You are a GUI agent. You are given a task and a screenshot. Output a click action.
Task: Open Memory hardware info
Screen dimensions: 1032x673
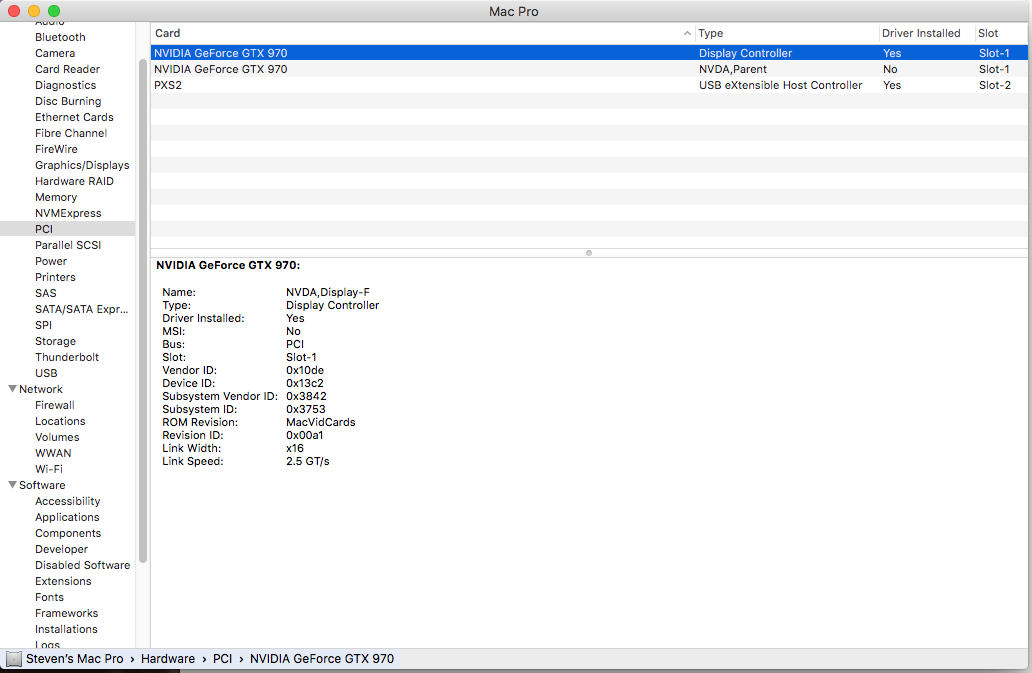(56, 197)
